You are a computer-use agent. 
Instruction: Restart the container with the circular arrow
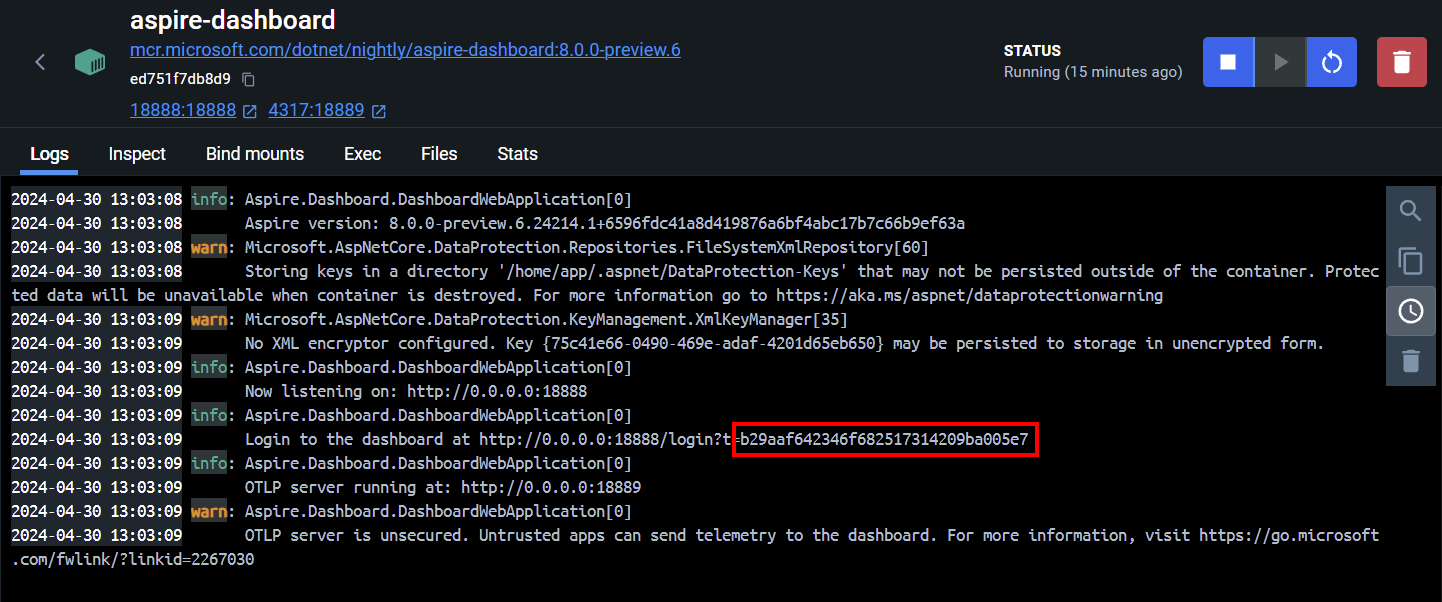tap(1331, 61)
